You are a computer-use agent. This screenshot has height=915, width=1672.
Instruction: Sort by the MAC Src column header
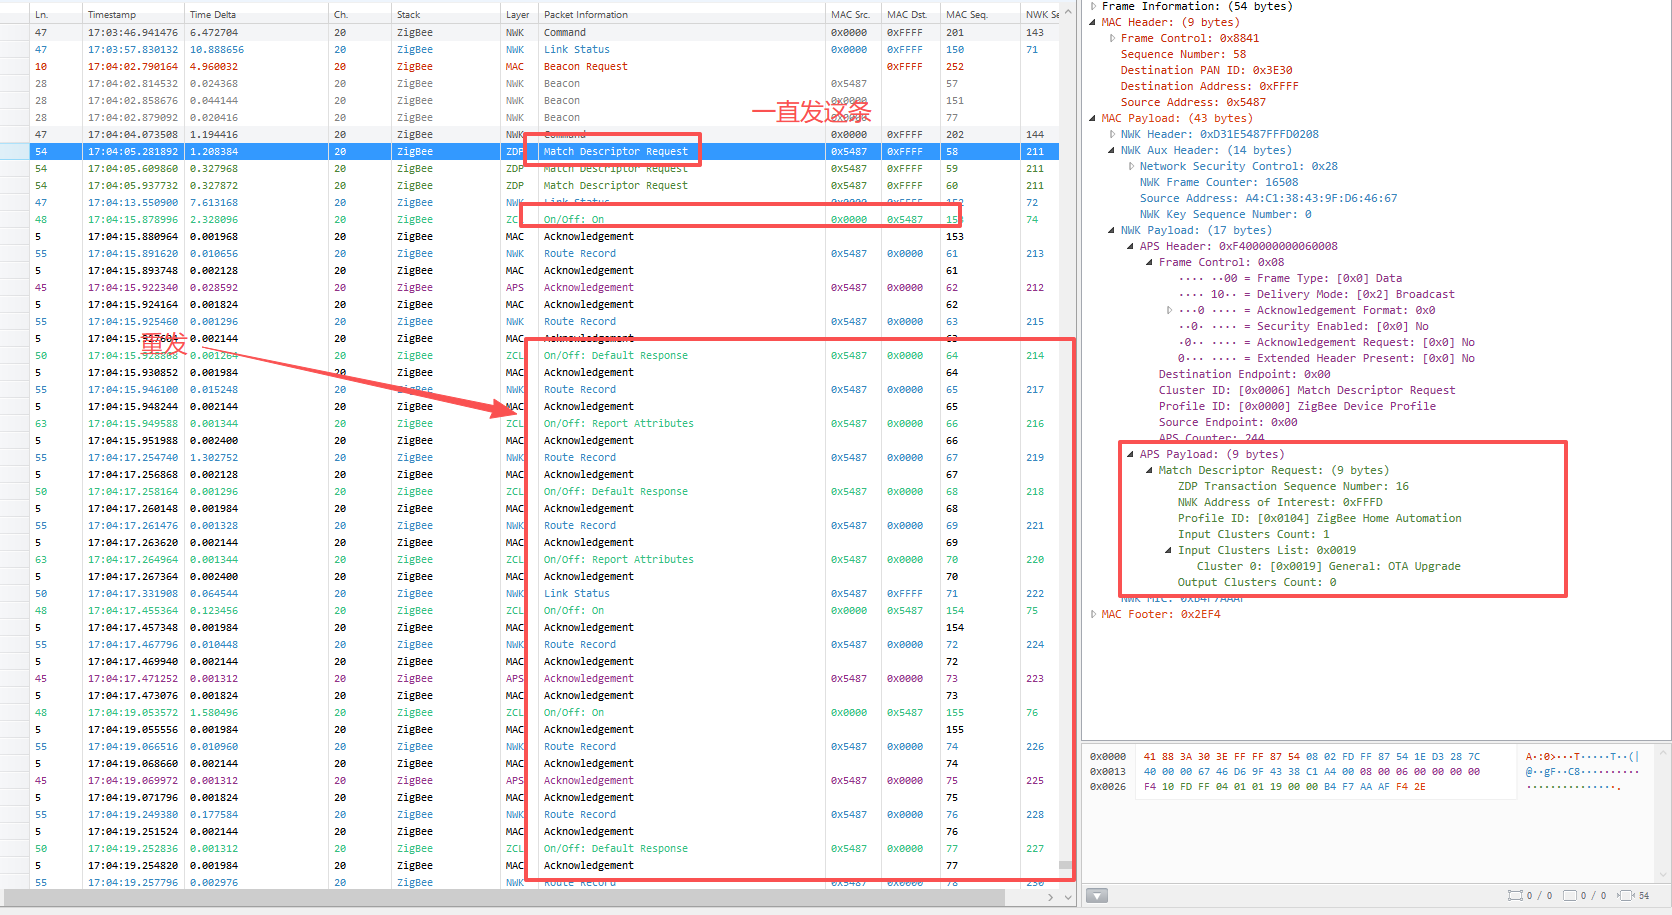pos(851,13)
